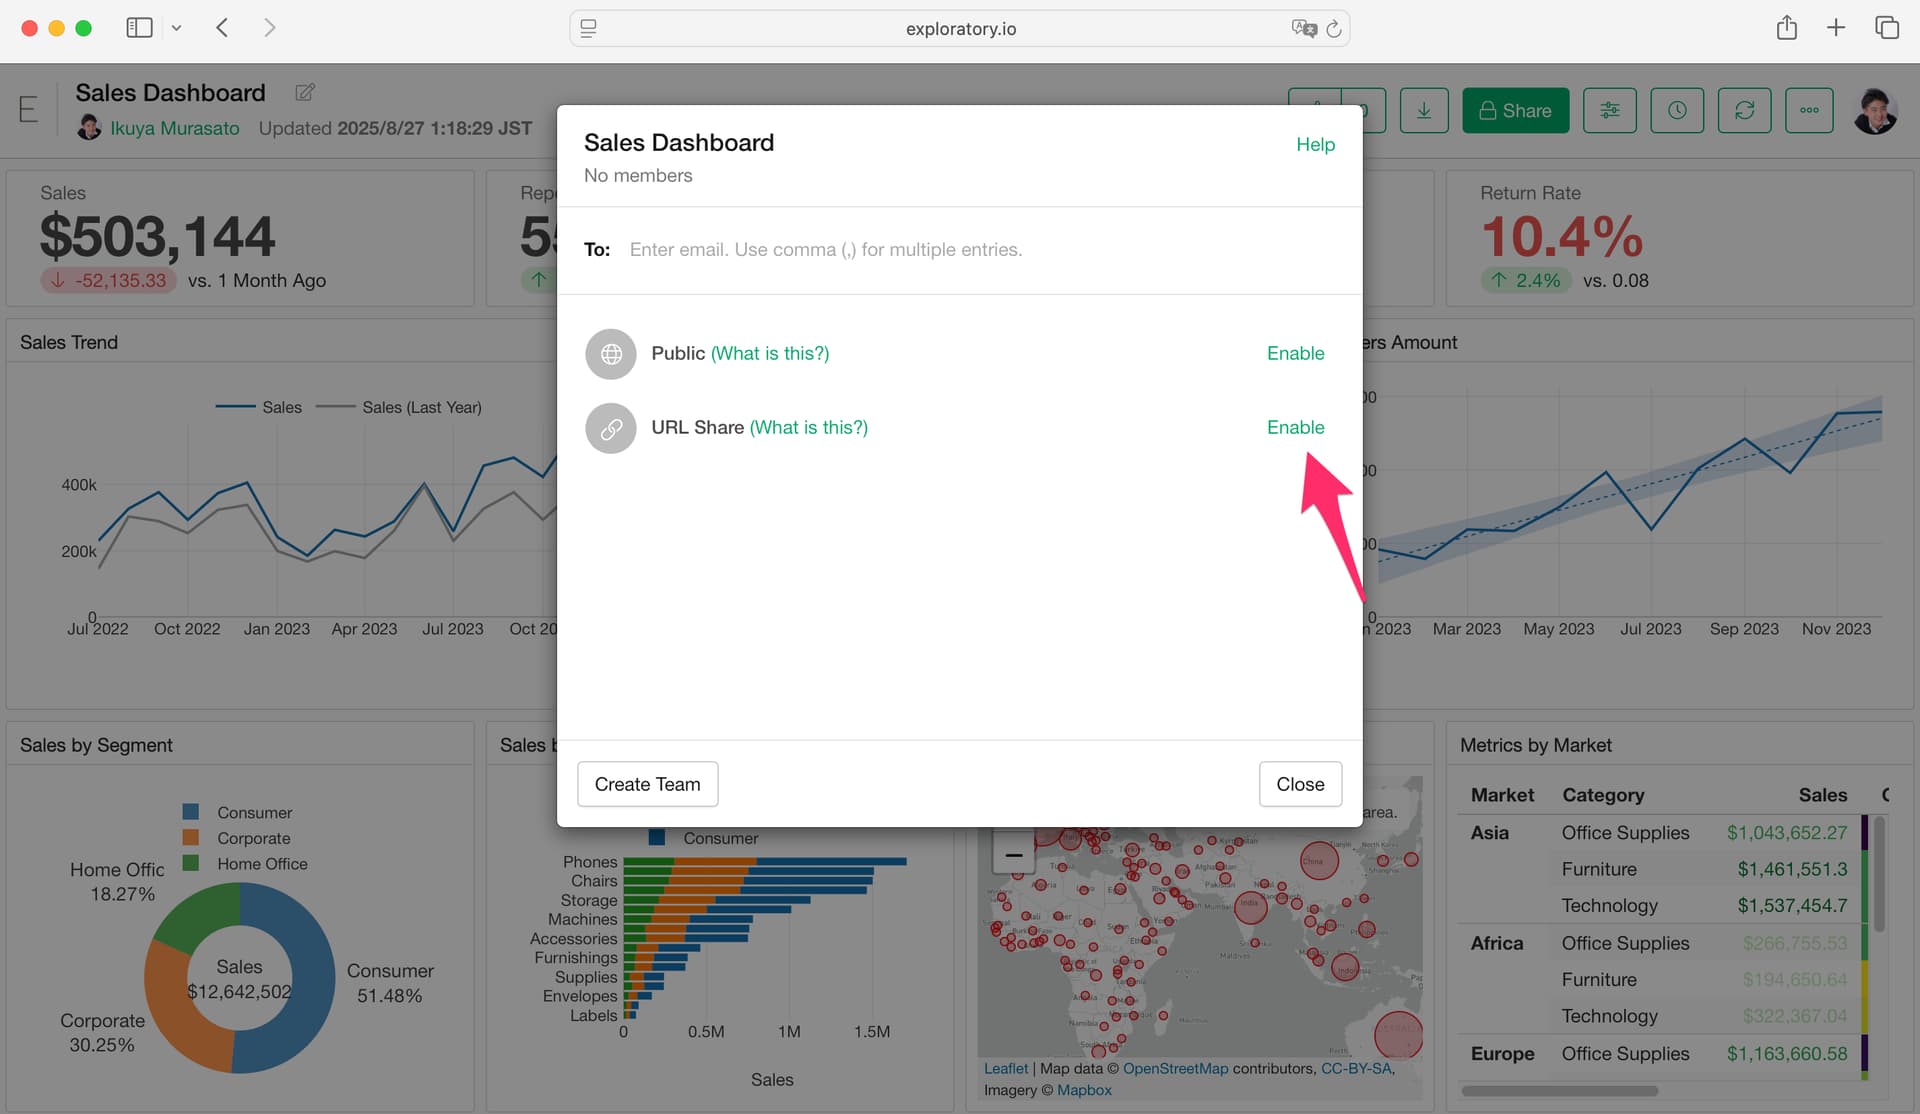Expand the sidebar dropdown chevron
The image size is (1920, 1114).
(x=176, y=28)
